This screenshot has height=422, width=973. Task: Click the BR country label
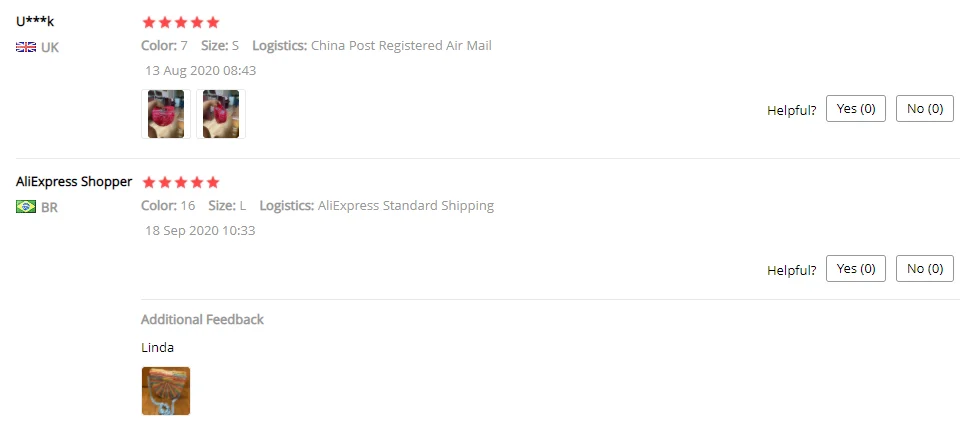click(x=49, y=207)
